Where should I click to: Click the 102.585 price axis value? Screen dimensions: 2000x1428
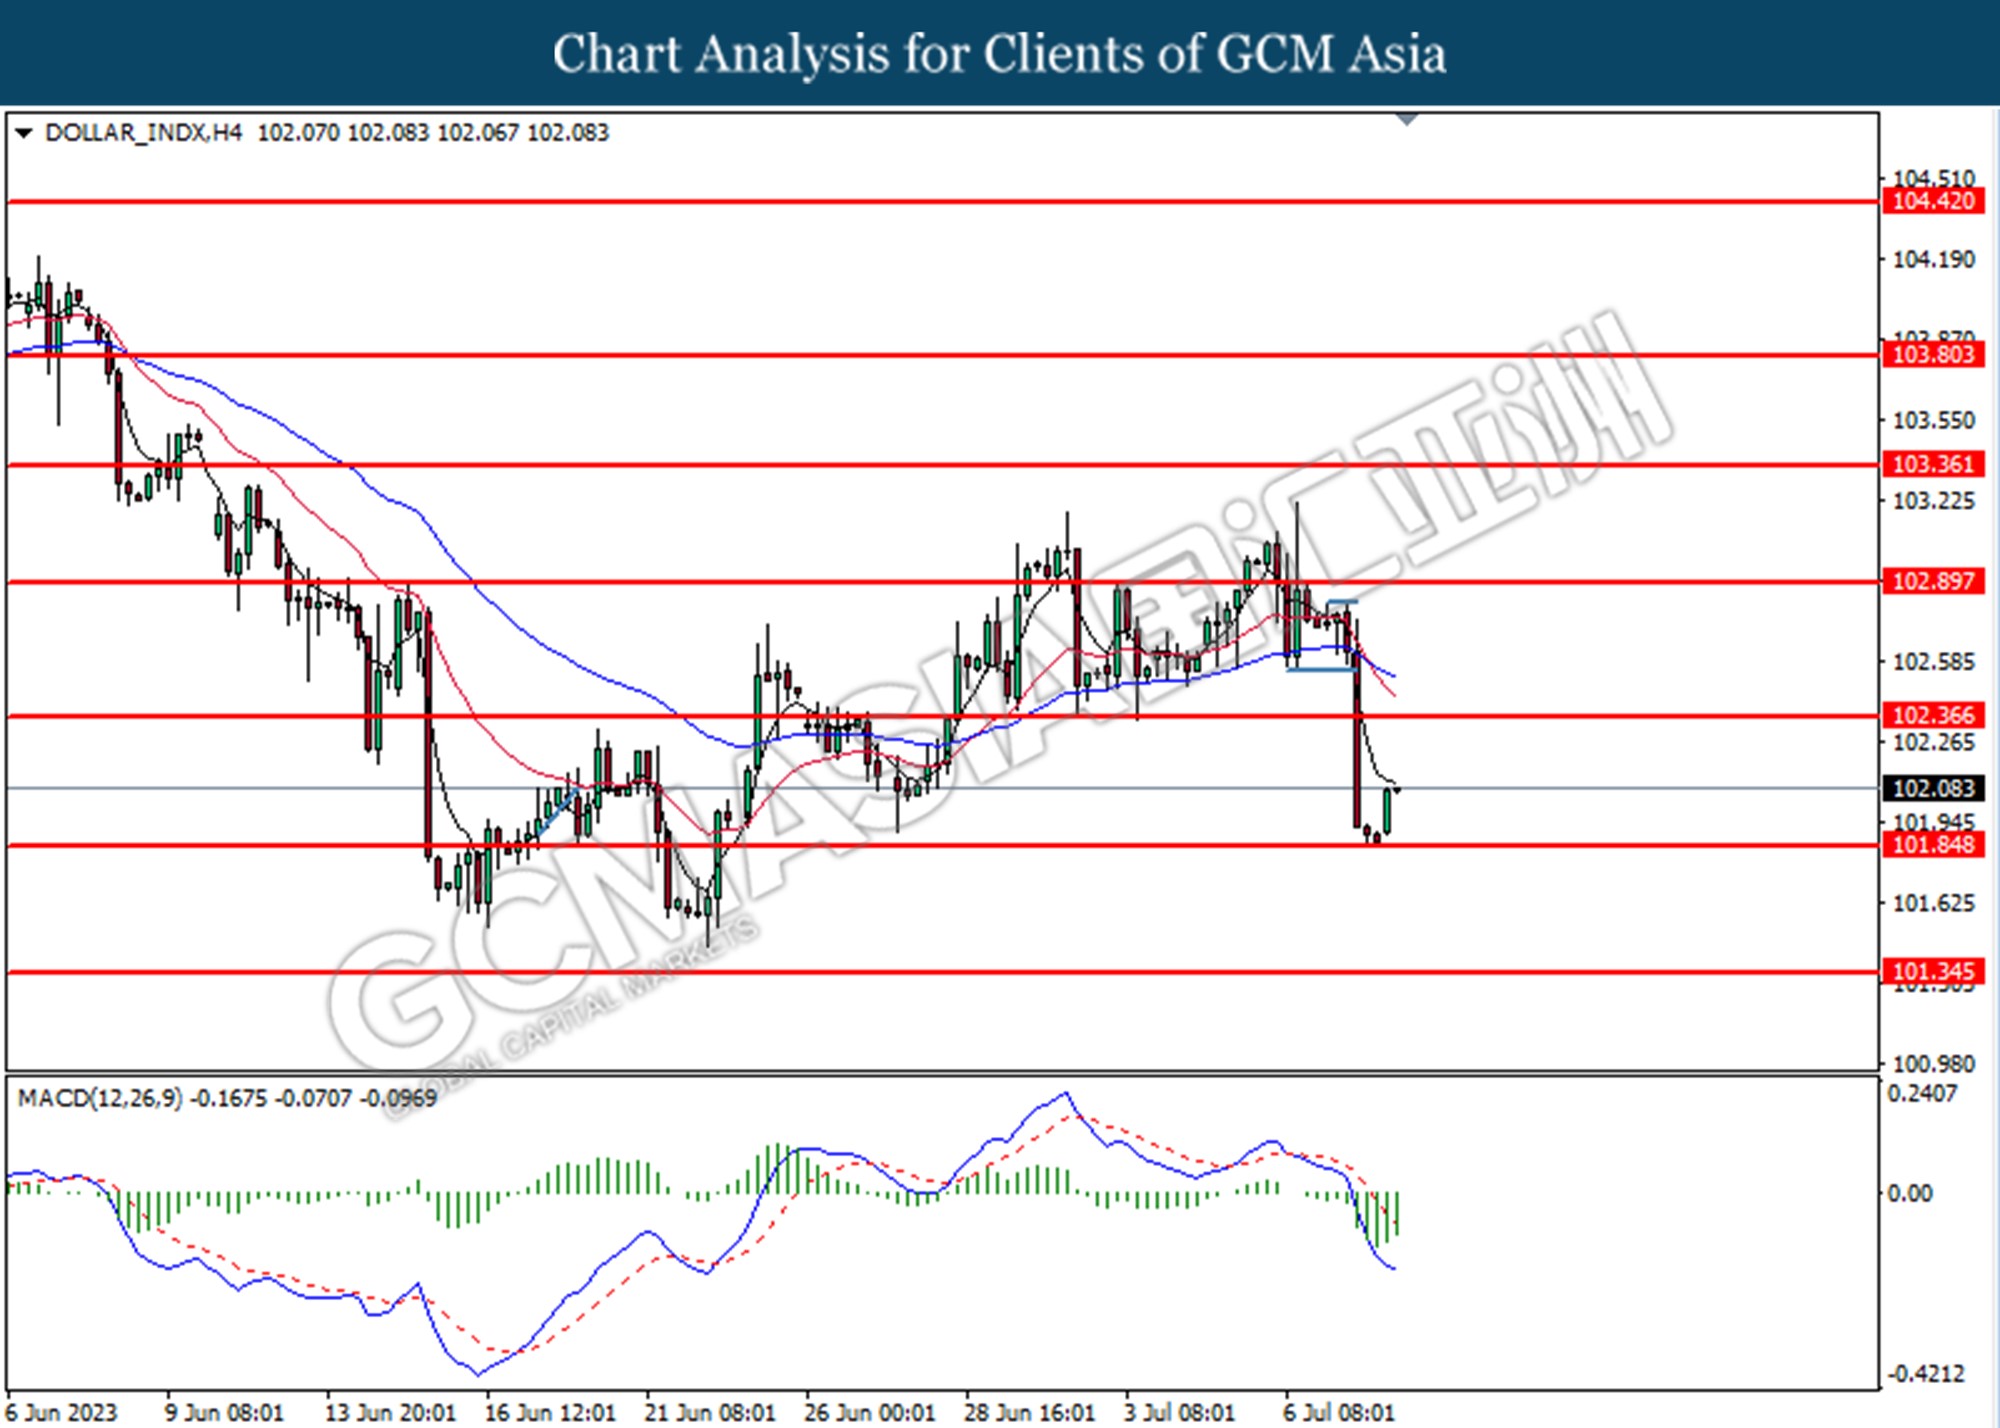click(1933, 661)
